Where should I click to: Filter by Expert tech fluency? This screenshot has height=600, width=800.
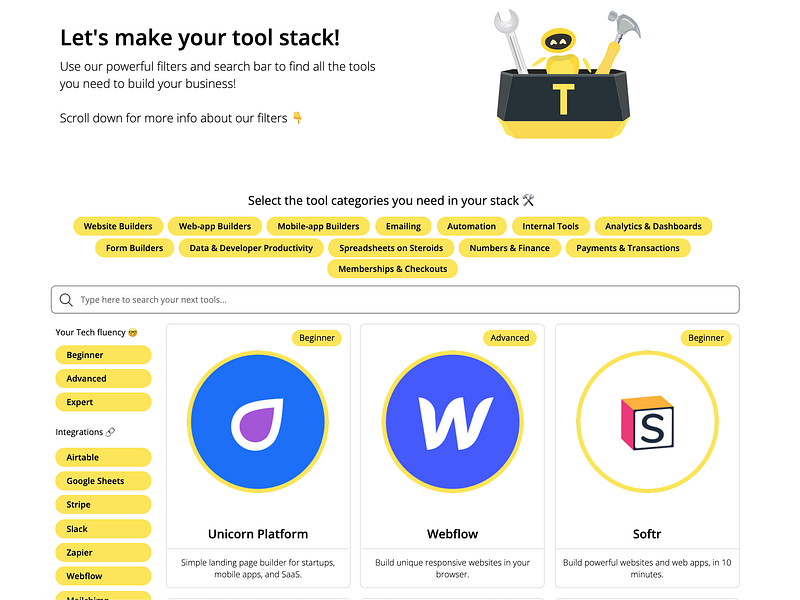[x=103, y=402]
